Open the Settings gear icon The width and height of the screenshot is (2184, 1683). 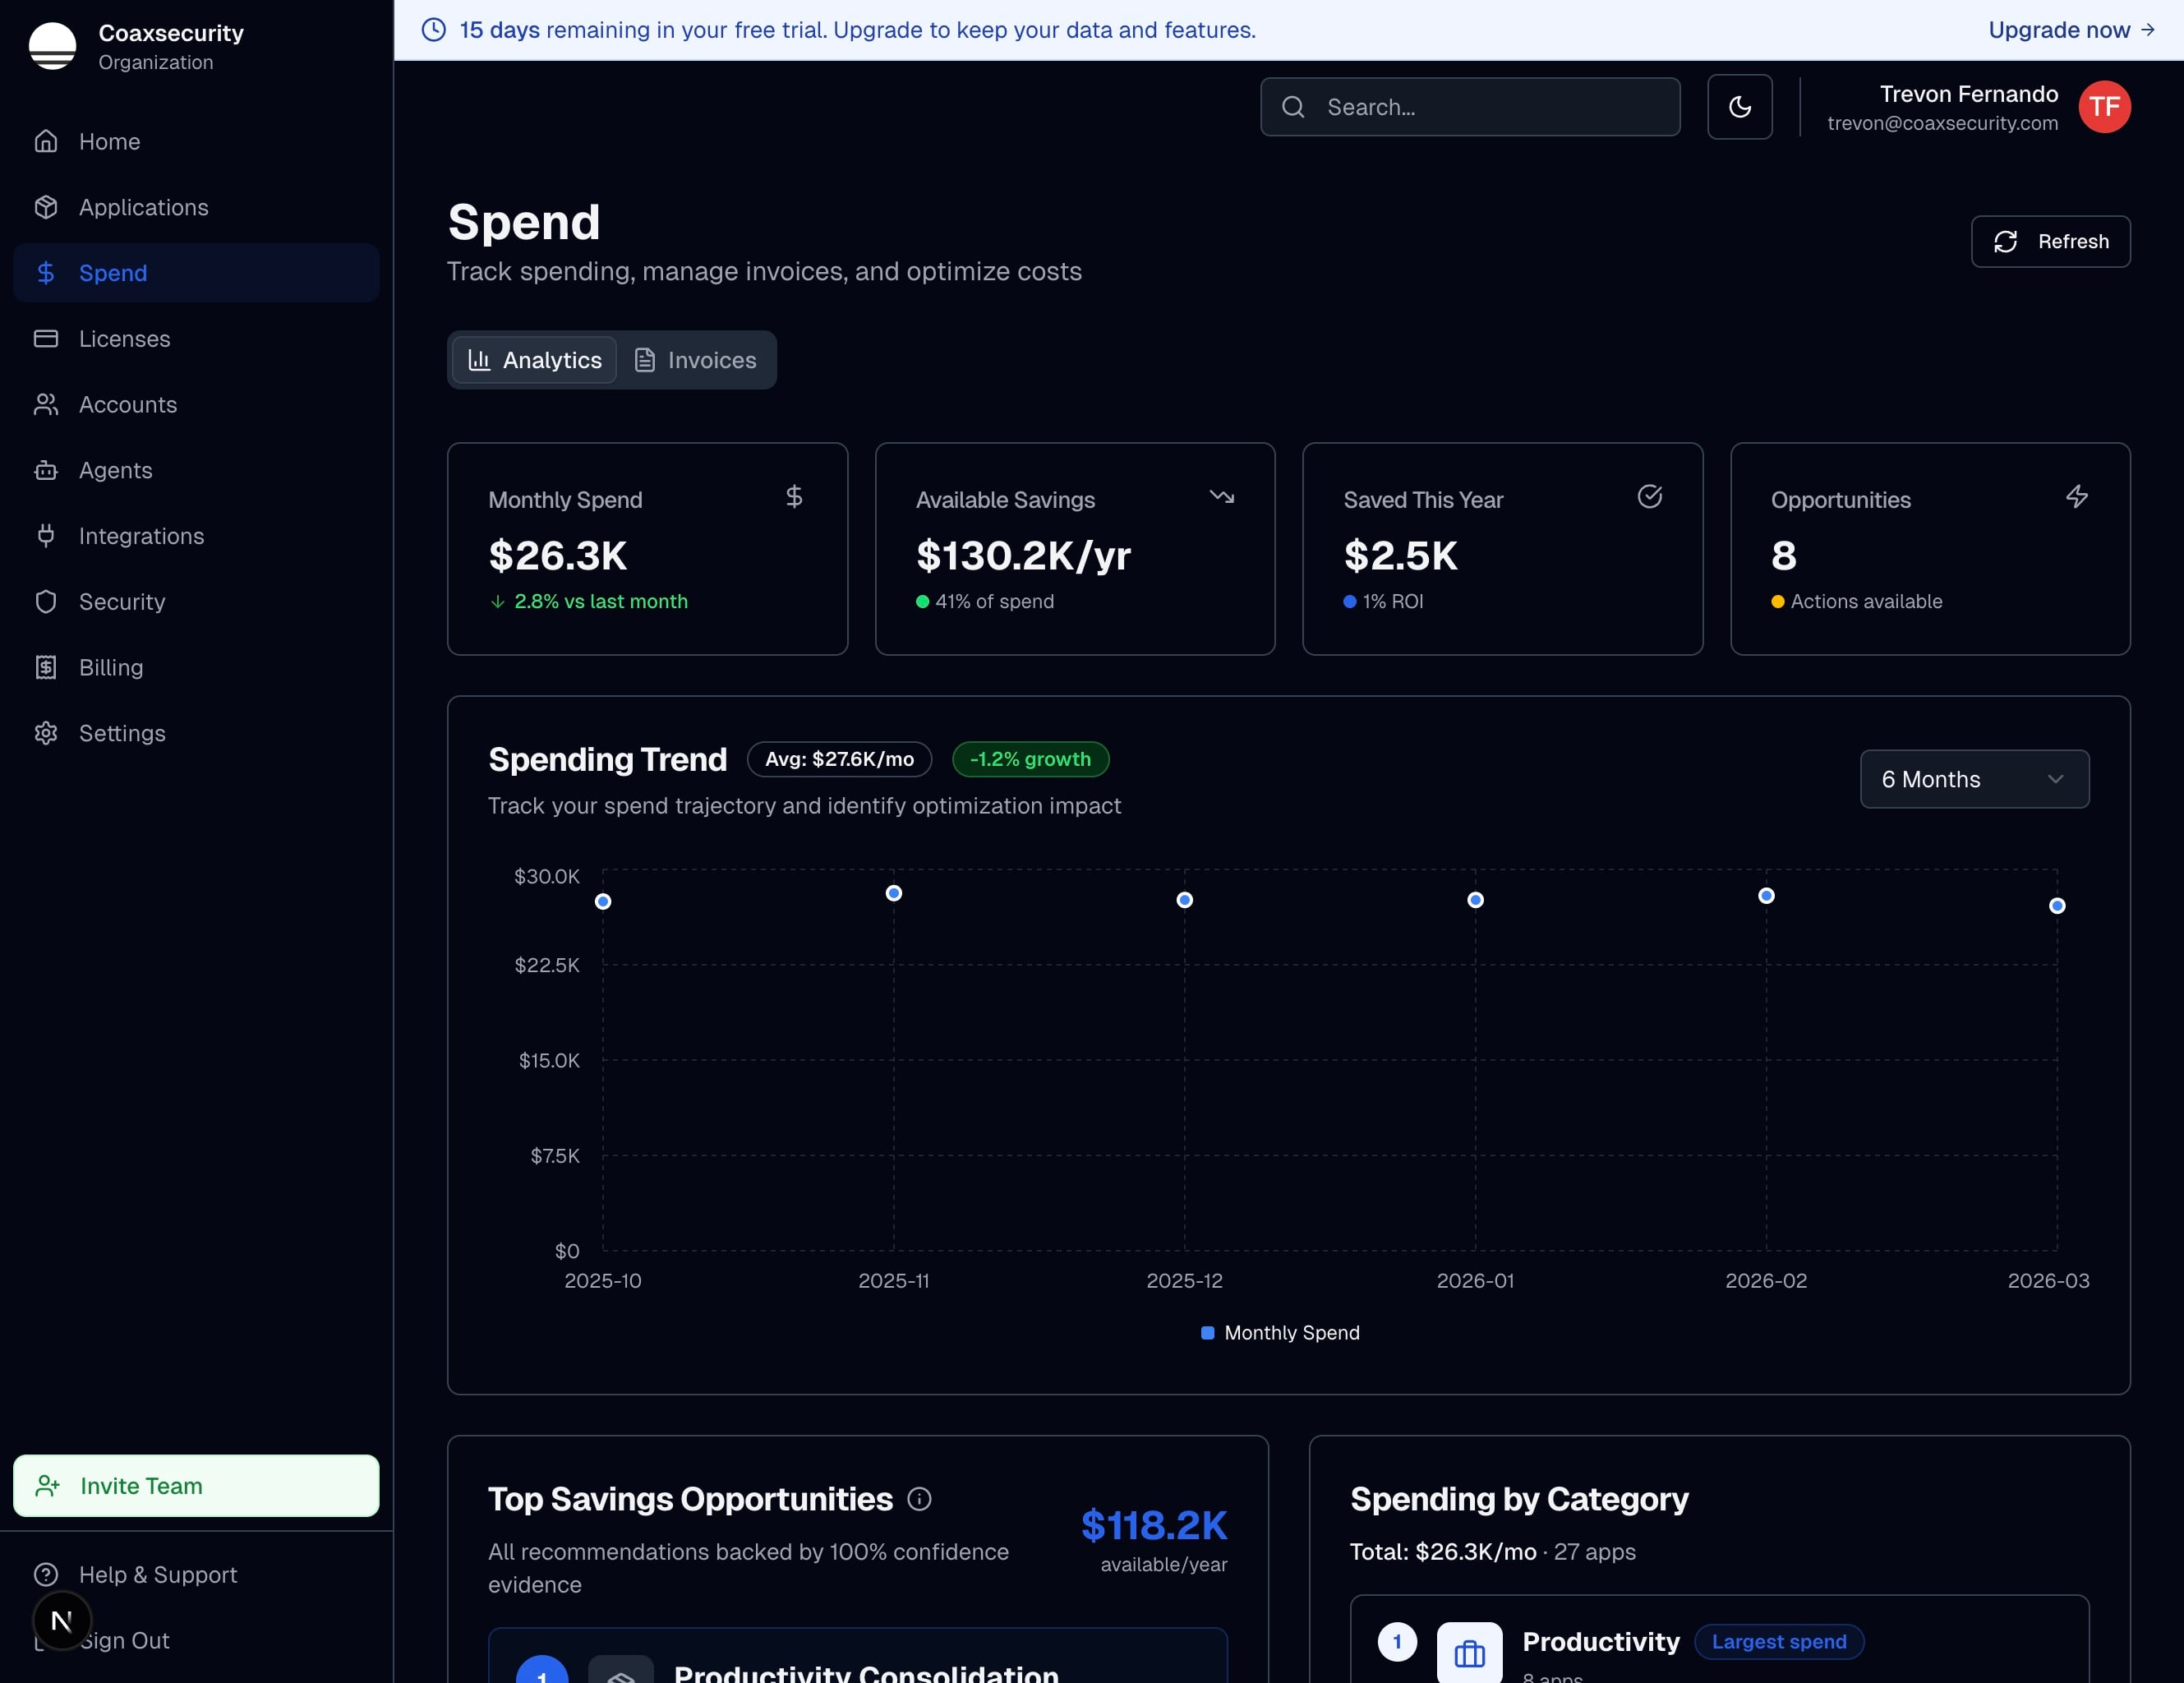[x=46, y=733]
